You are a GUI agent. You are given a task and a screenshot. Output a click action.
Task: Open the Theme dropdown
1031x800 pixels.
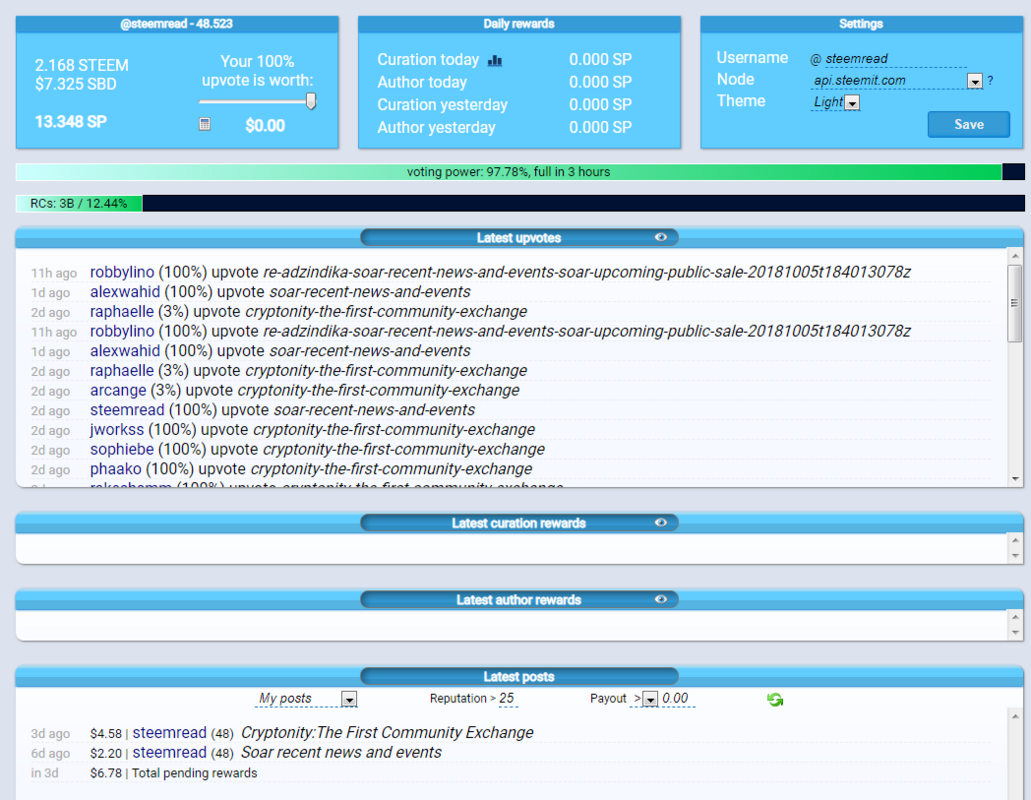click(x=852, y=103)
